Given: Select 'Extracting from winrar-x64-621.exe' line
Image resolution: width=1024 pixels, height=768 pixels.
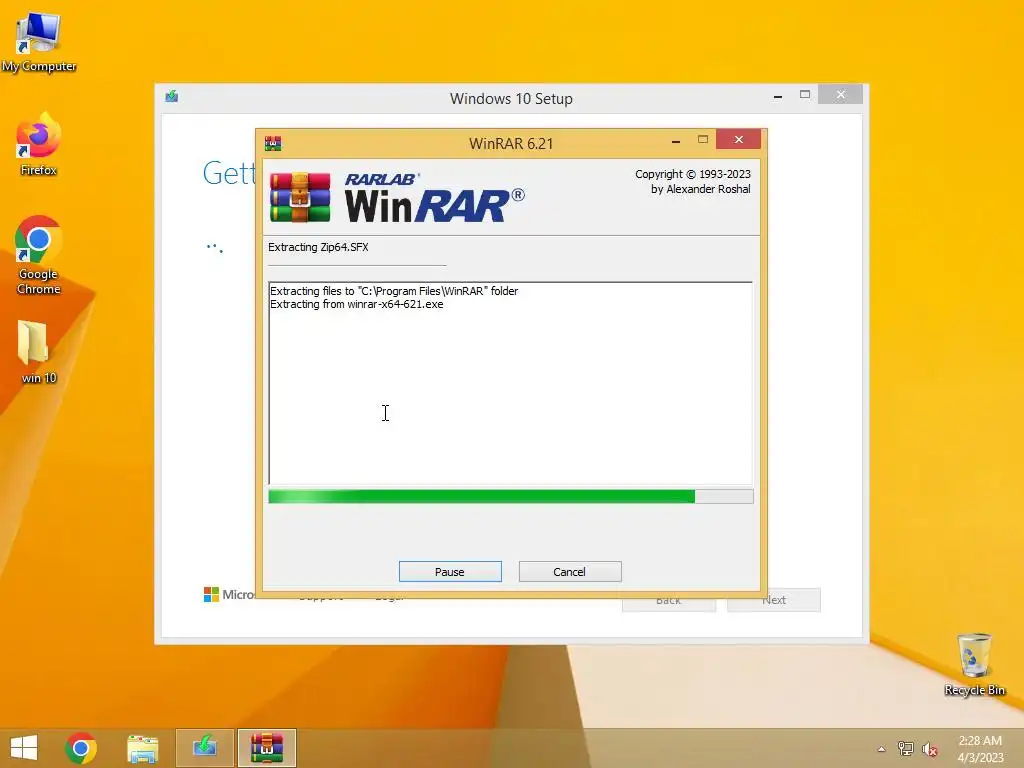Looking at the screenshot, I should click(x=357, y=304).
